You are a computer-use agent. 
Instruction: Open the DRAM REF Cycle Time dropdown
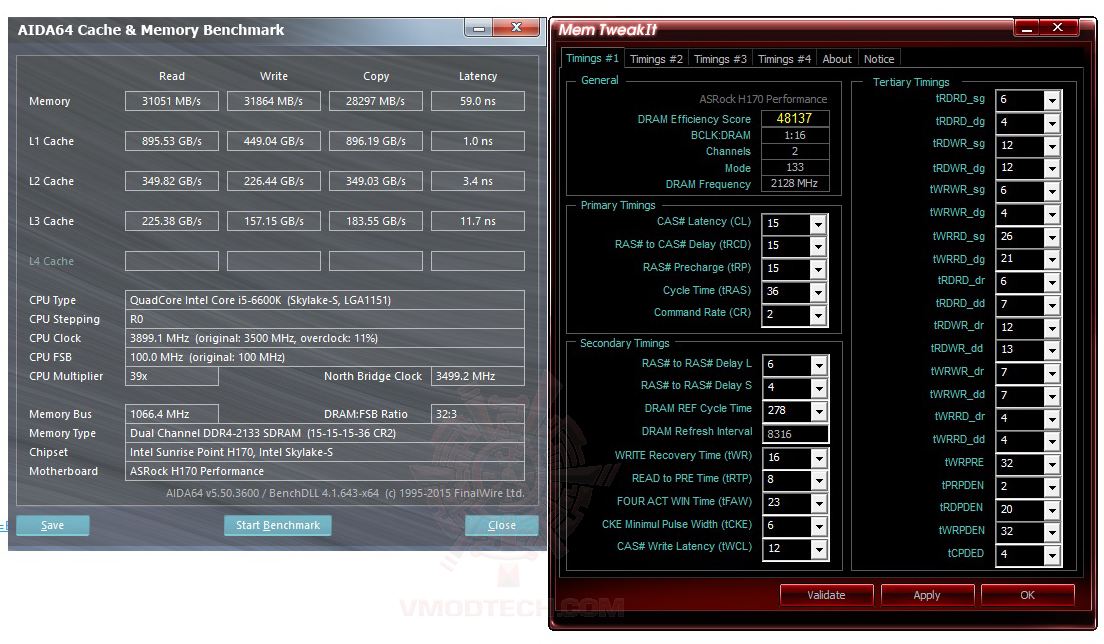pos(818,412)
